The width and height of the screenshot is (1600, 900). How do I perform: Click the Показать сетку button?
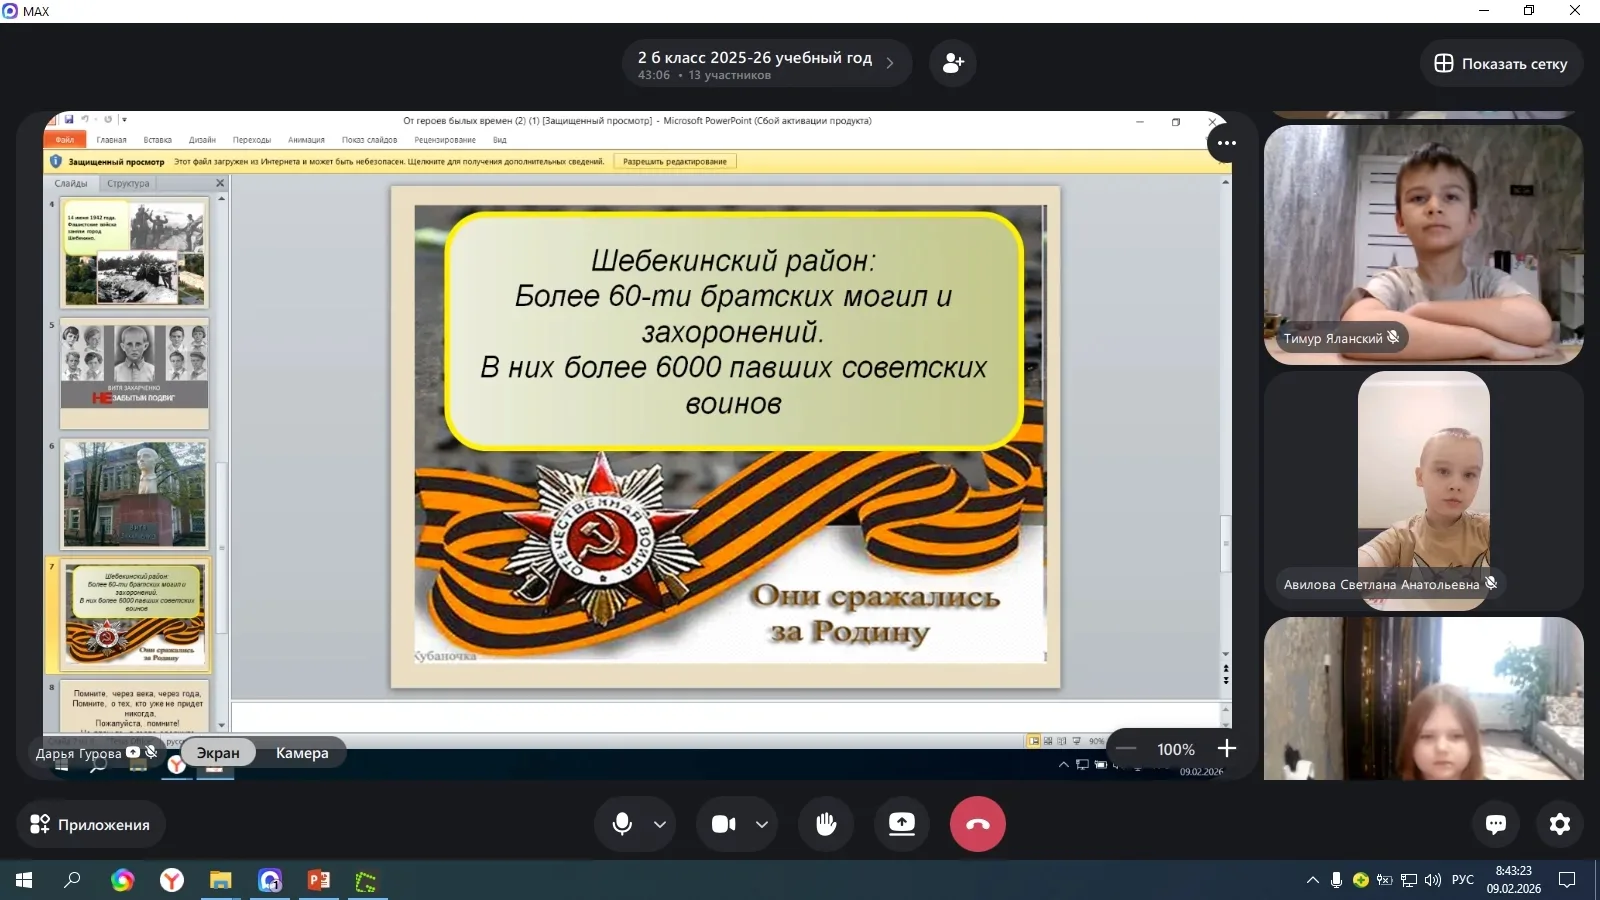[1501, 63]
